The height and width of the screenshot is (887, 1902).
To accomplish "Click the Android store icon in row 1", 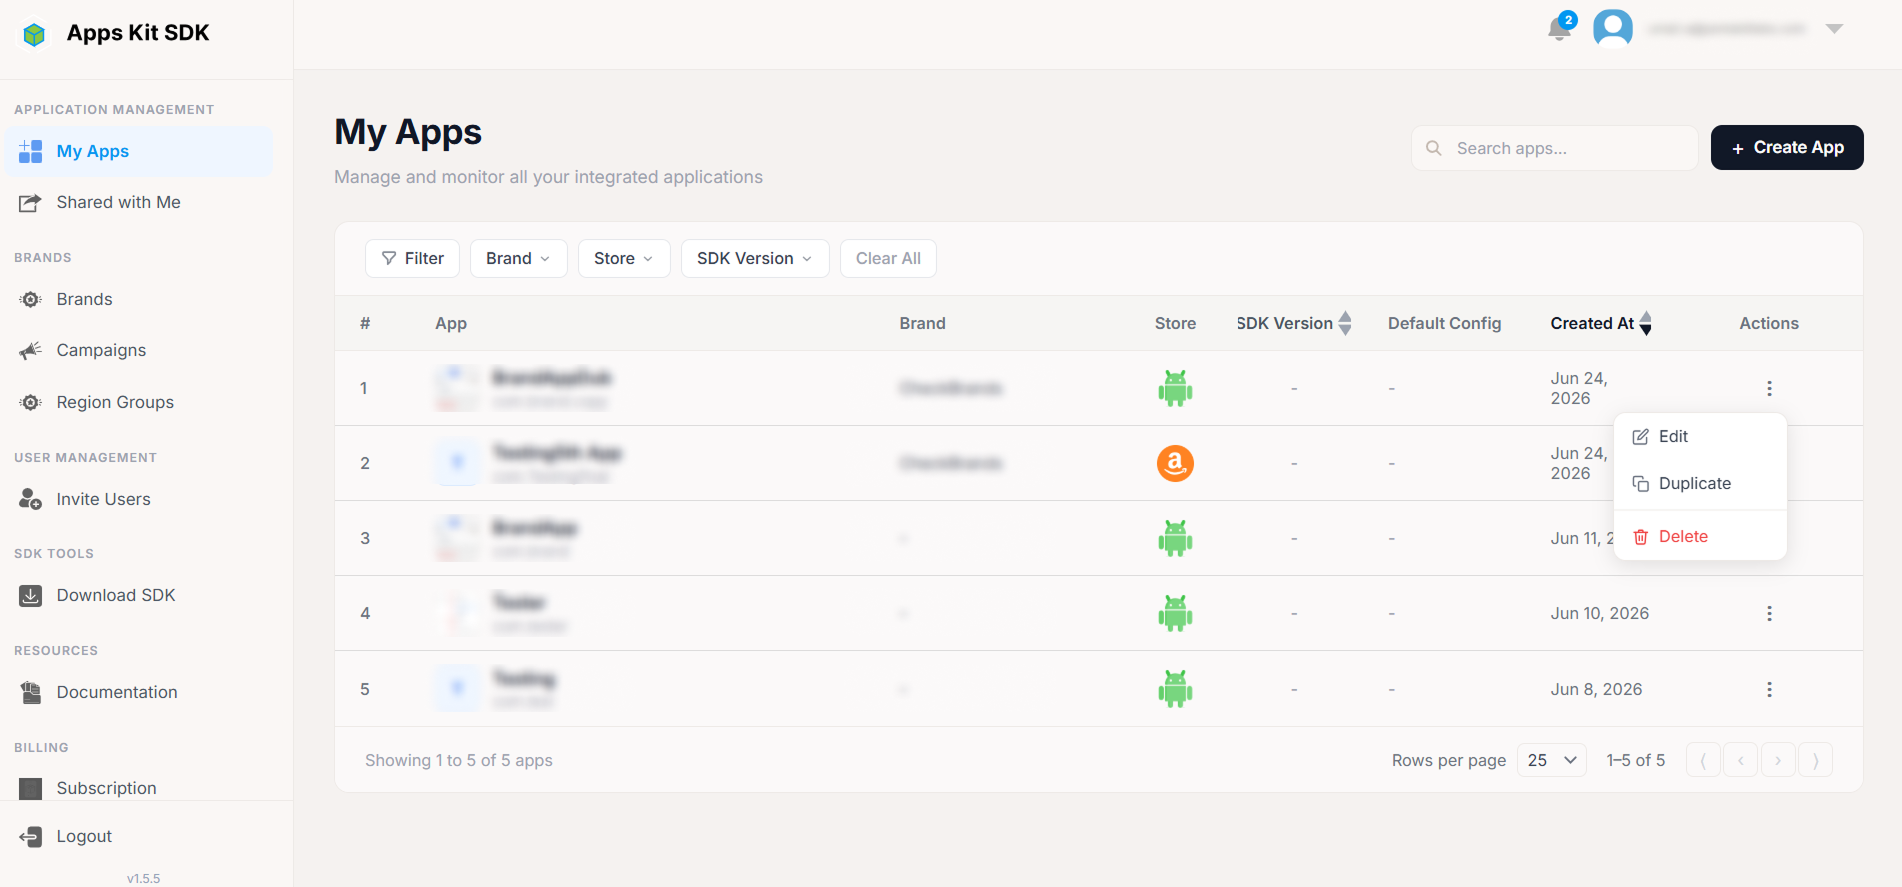I will pyautogui.click(x=1175, y=388).
